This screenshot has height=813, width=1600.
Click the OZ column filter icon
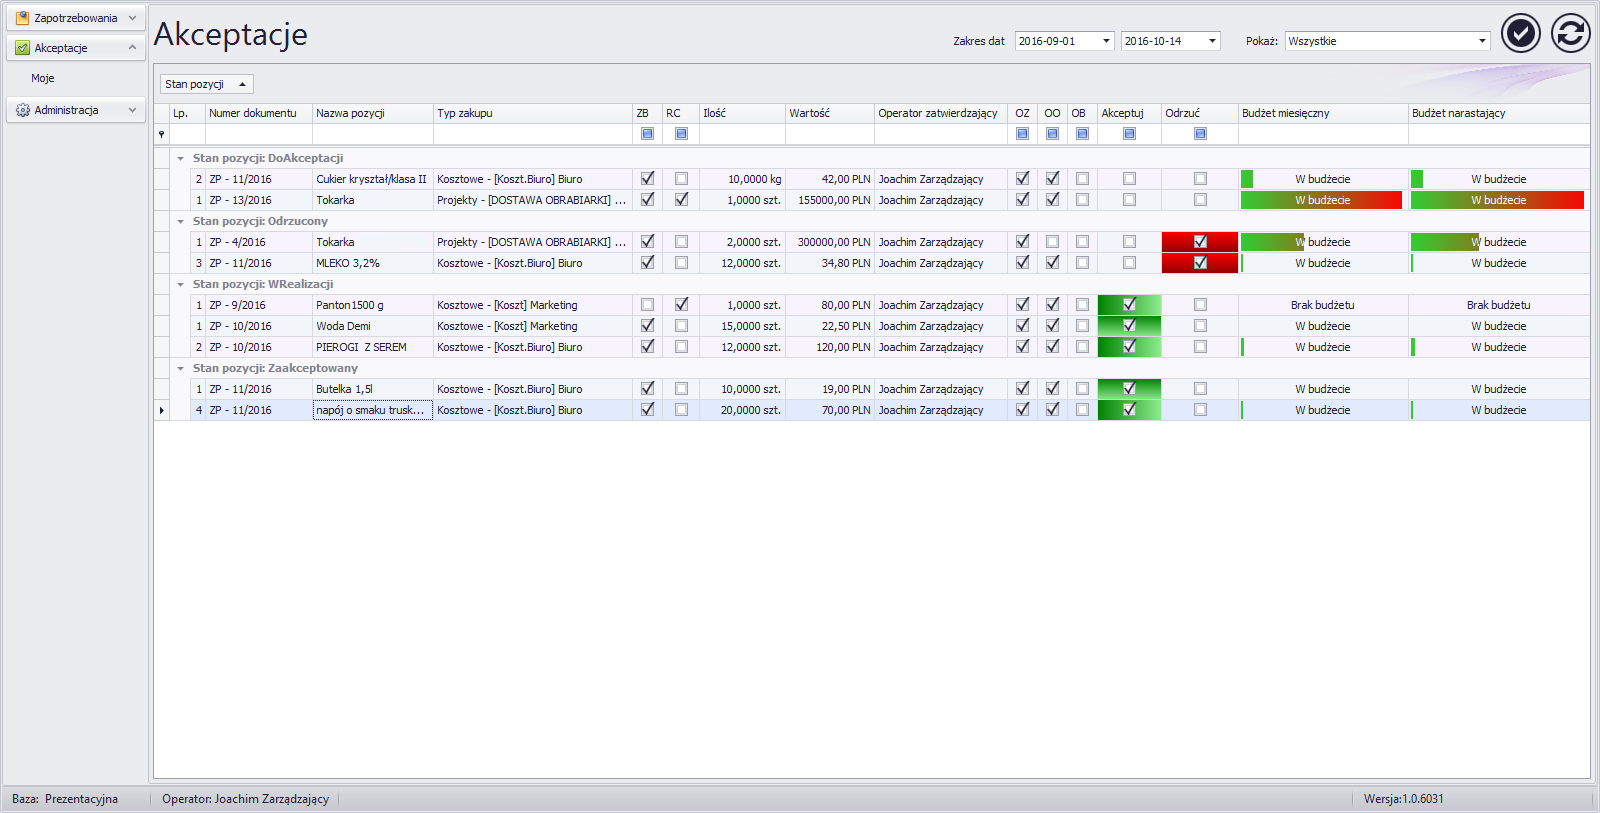(x=1022, y=134)
